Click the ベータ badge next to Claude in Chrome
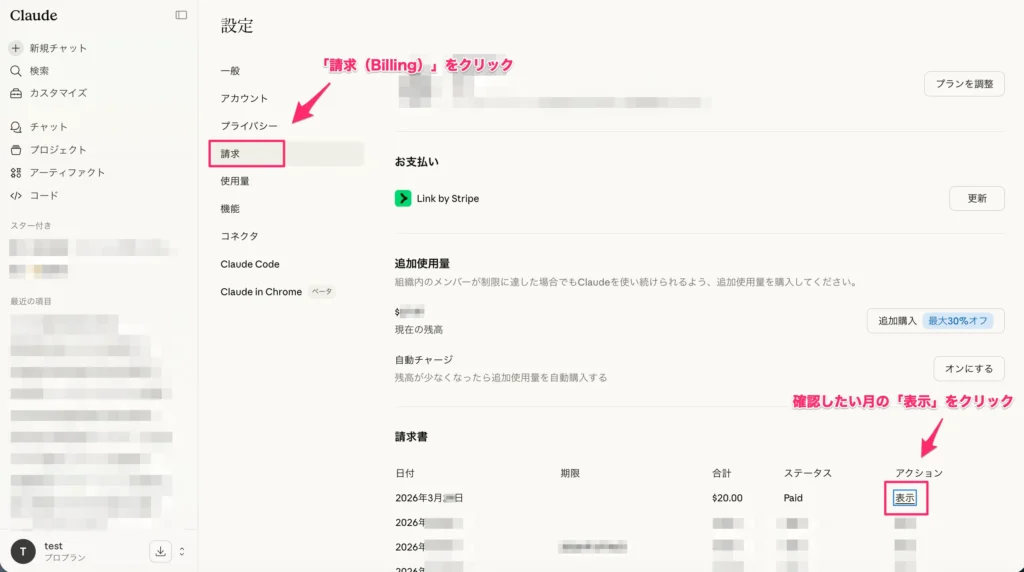Image resolution: width=1024 pixels, height=572 pixels. click(x=321, y=291)
